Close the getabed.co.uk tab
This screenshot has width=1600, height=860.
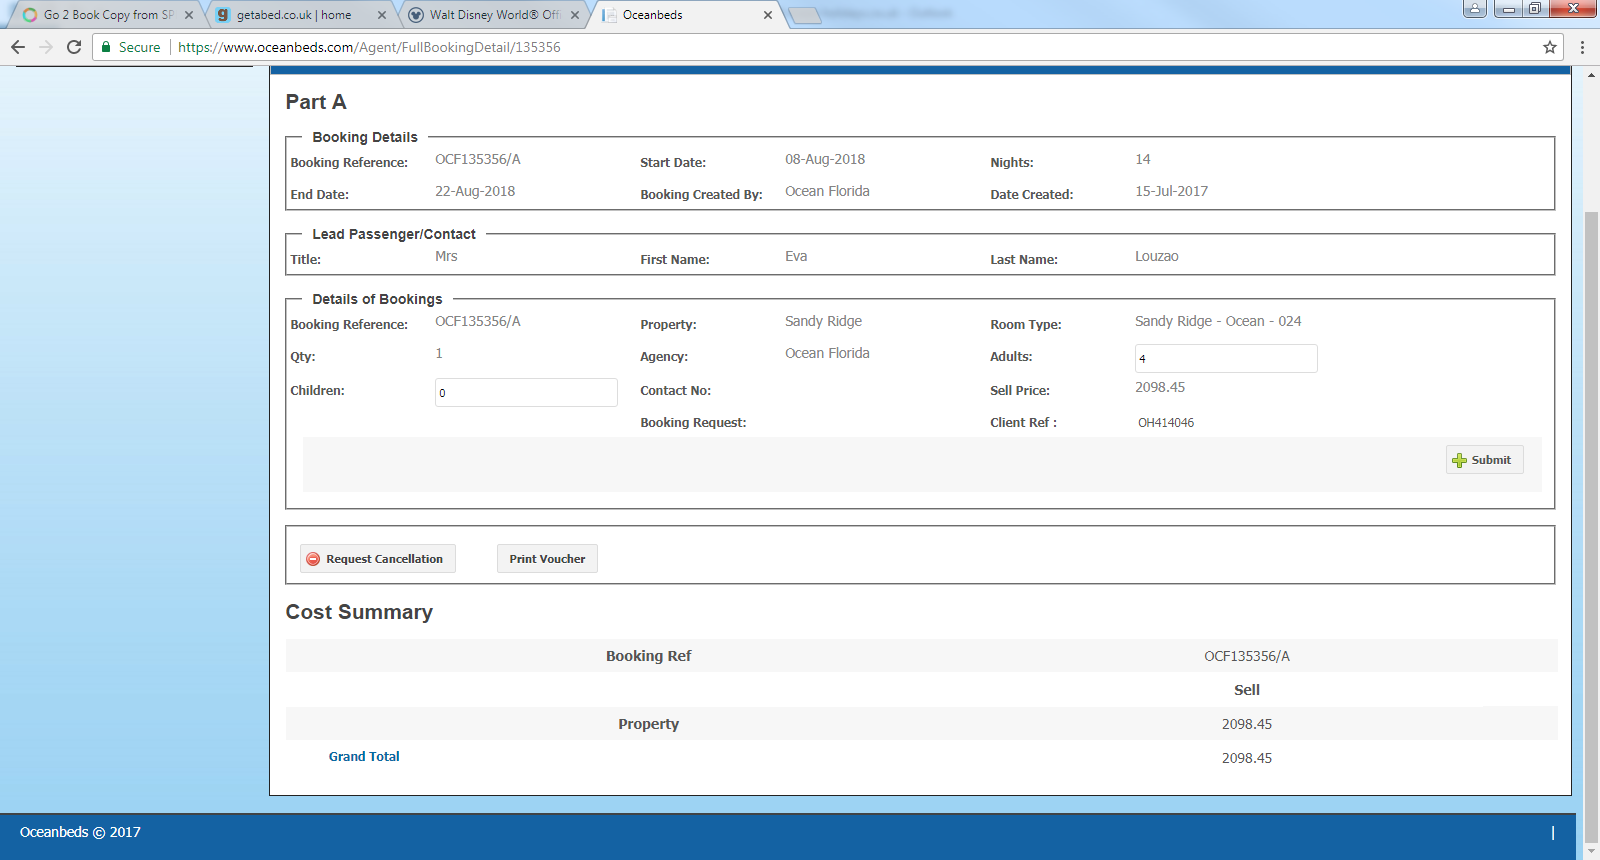(x=382, y=15)
